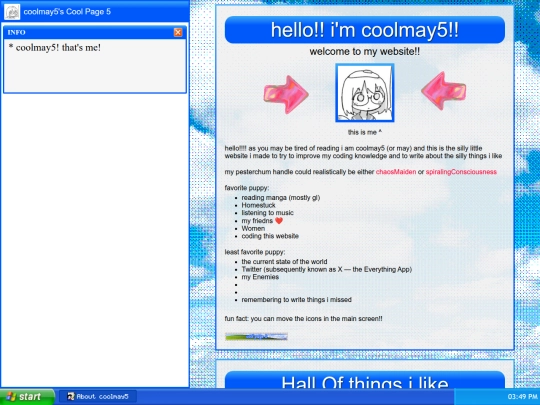
Task: Click the small green banner button at the bottom
Action: click(x=256, y=336)
